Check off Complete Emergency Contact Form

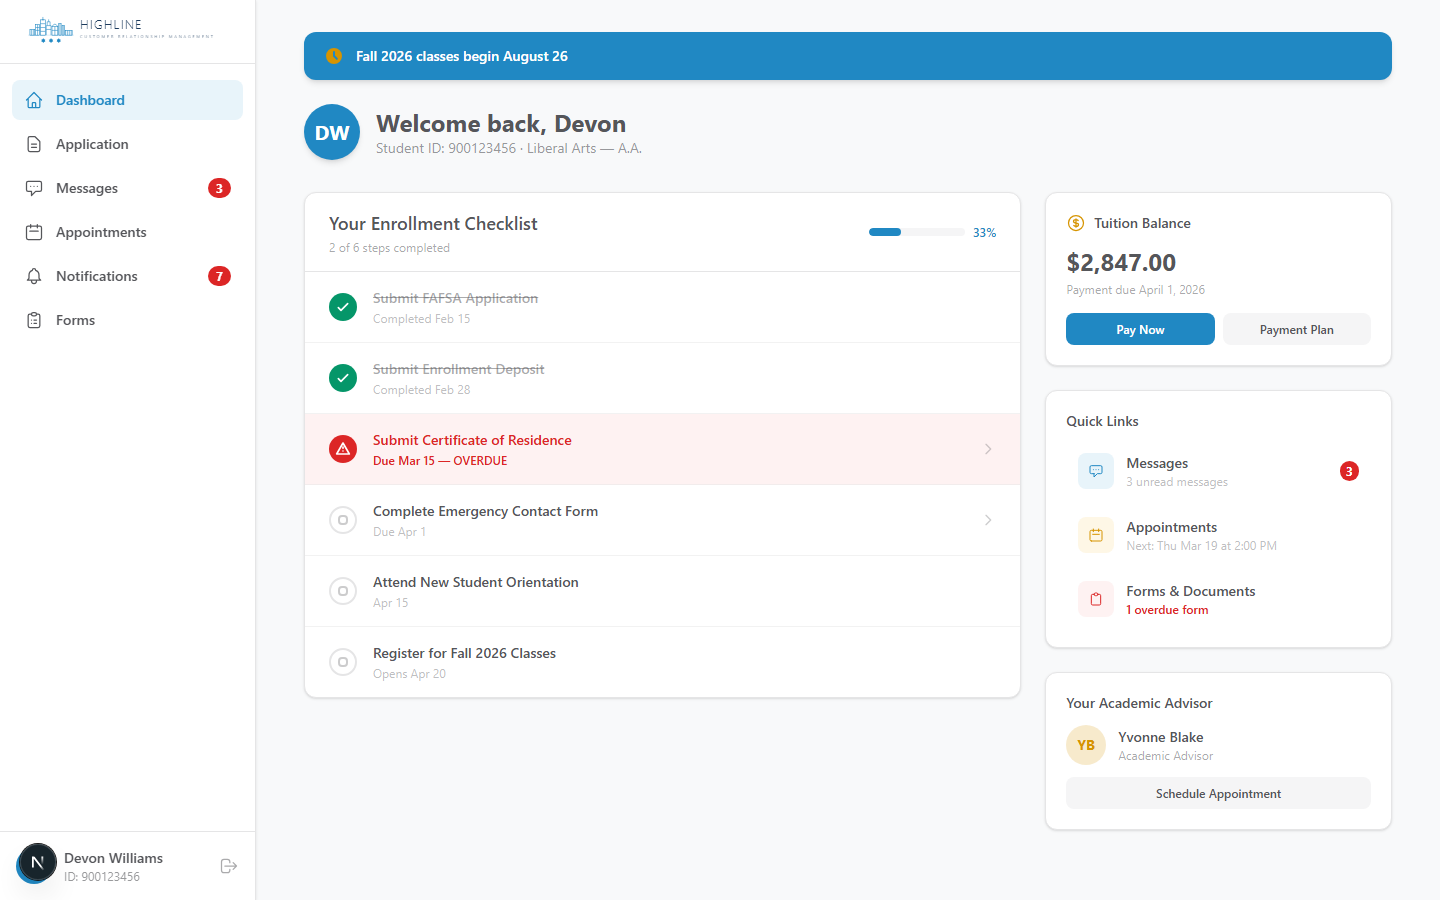[343, 520]
